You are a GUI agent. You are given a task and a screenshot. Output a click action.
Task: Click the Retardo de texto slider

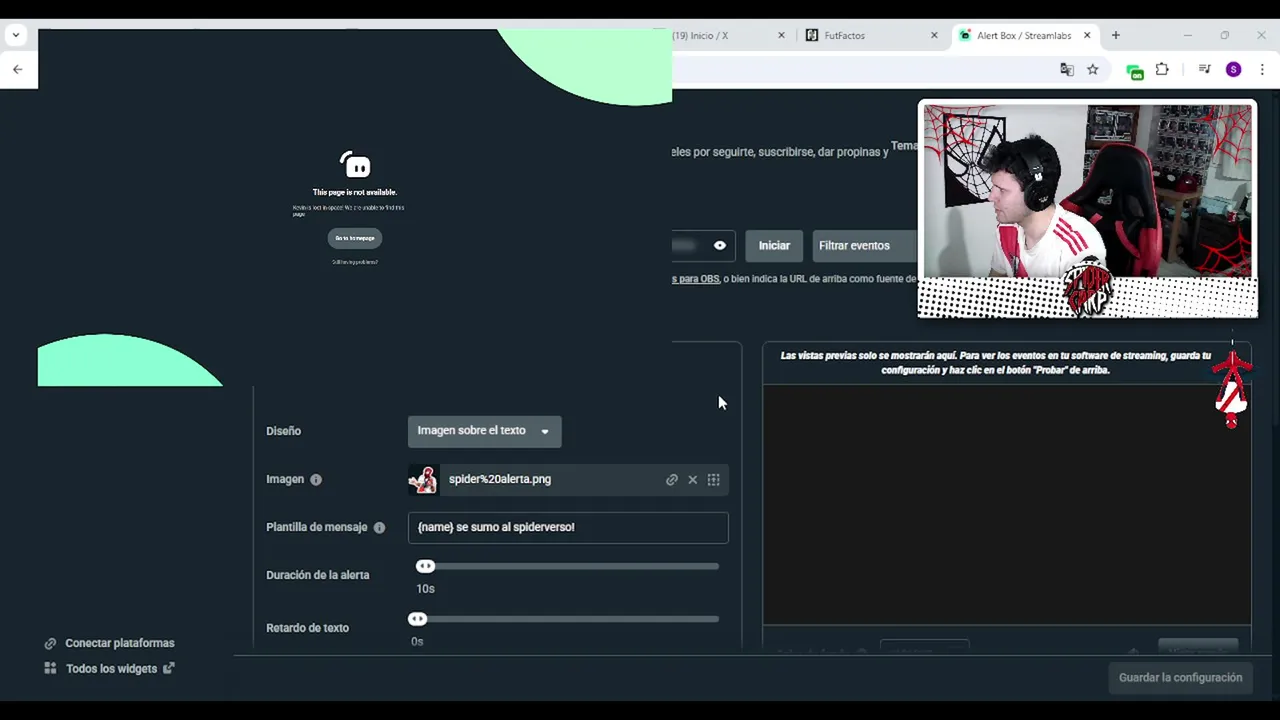pyautogui.click(x=564, y=619)
